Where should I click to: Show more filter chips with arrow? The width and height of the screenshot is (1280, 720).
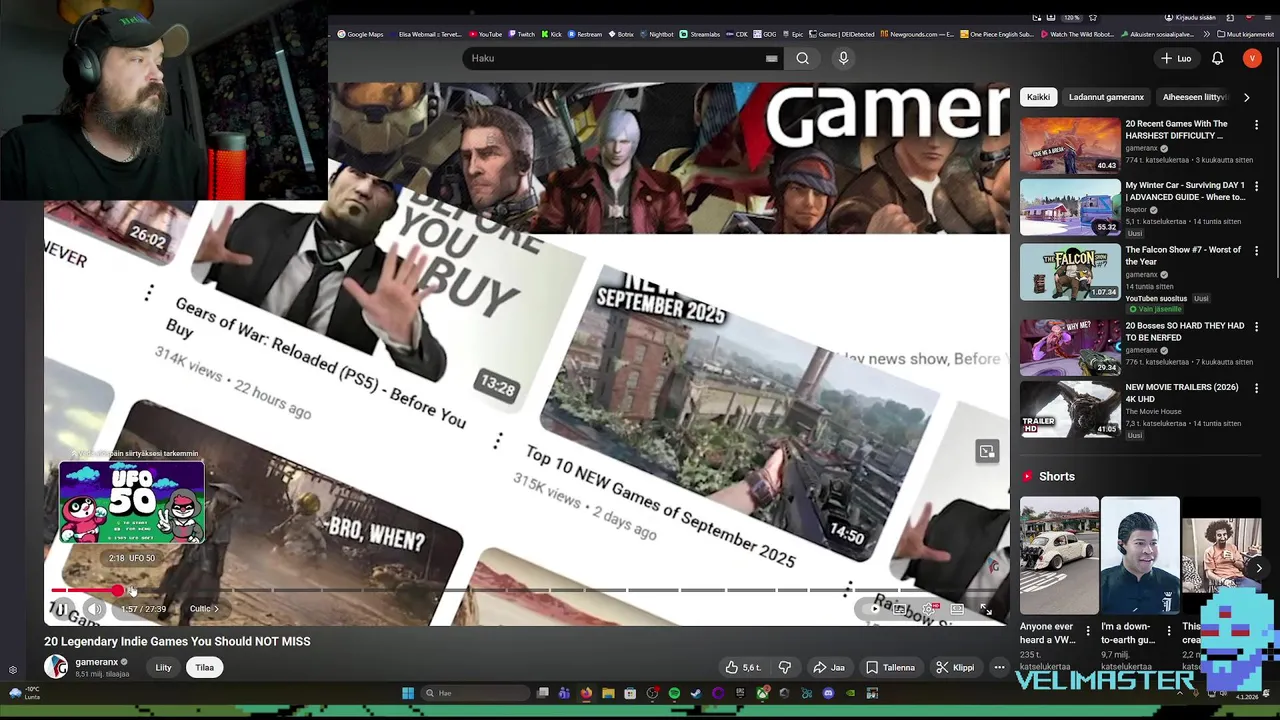1246,97
